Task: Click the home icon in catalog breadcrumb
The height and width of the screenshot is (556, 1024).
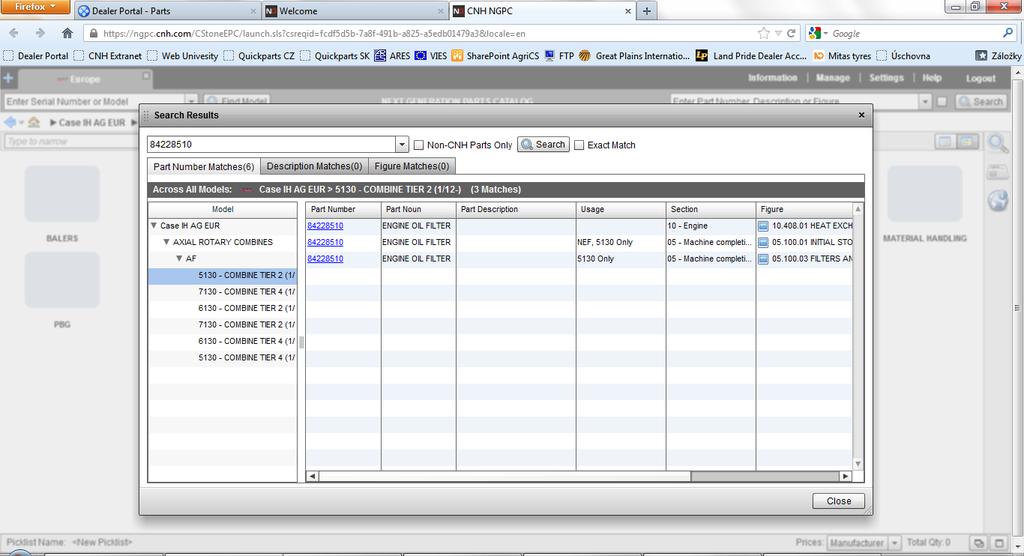Action: (x=34, y=122)
